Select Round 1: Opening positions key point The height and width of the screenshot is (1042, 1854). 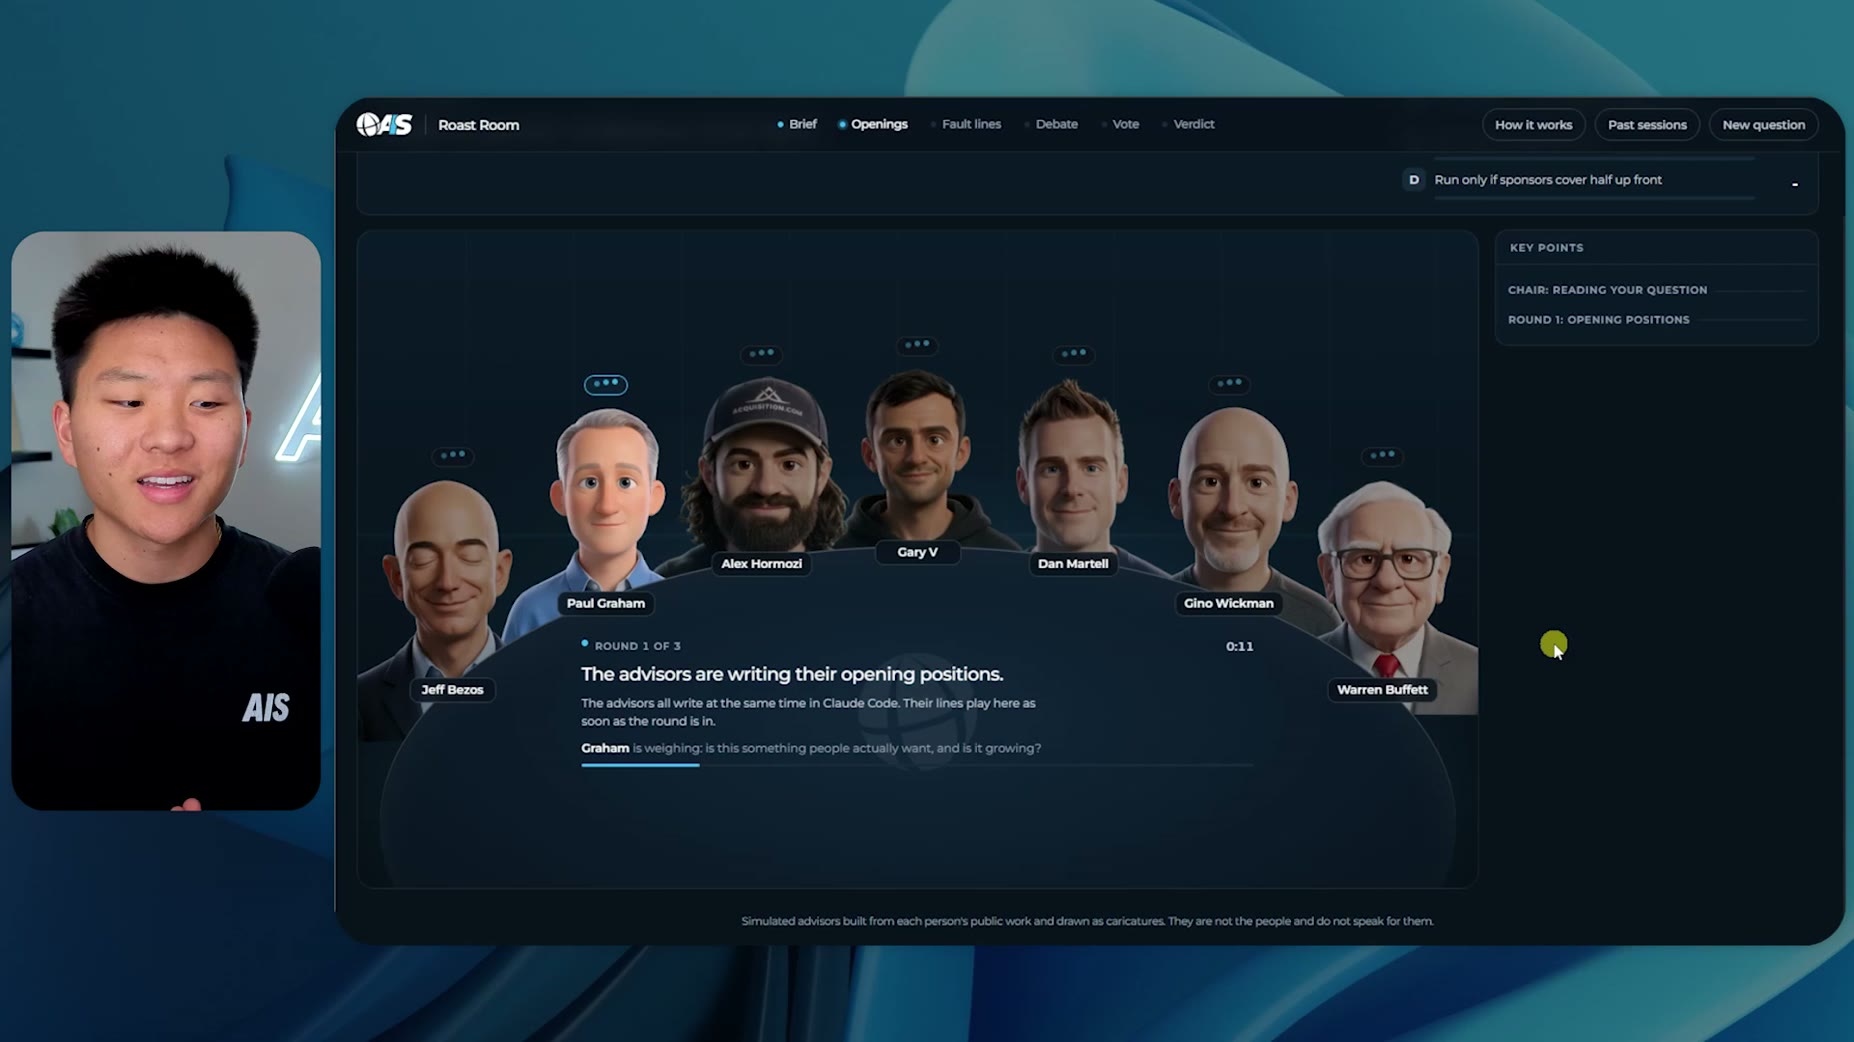coord(1598,320)
